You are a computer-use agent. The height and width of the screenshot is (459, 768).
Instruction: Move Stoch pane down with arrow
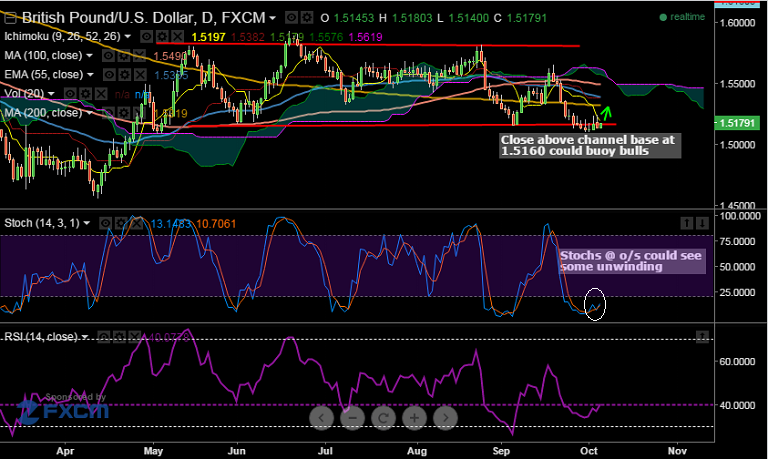tap(702, 223)
